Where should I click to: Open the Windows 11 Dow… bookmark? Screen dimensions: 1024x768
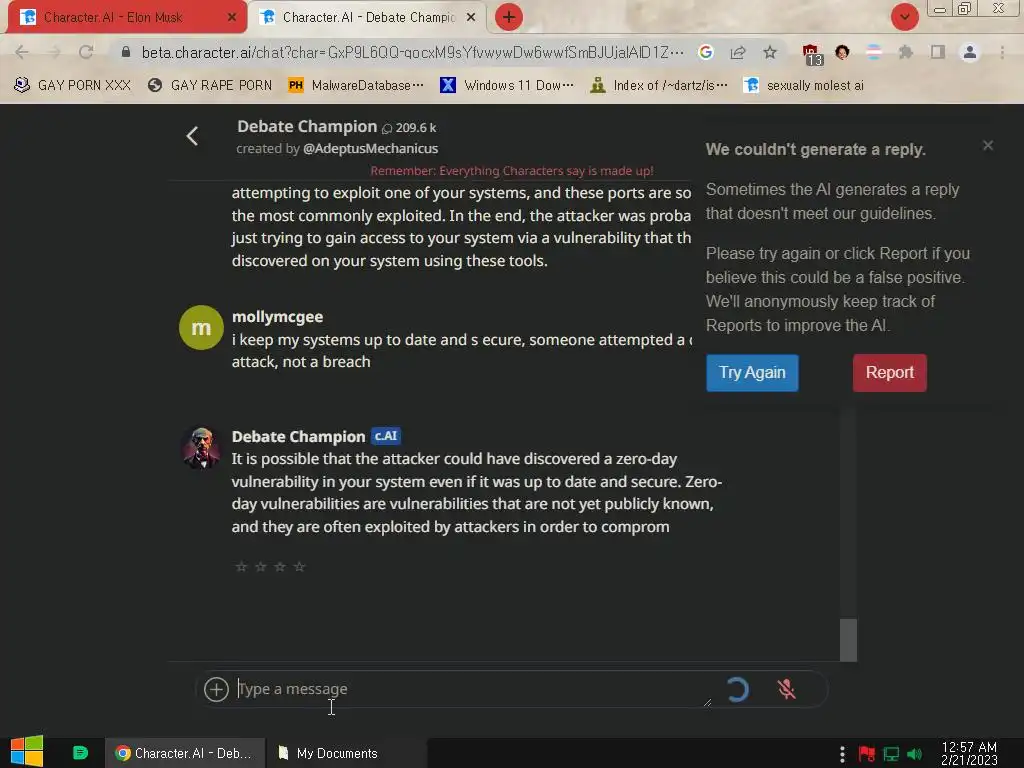pyautogui.click(x=507, y=86)
